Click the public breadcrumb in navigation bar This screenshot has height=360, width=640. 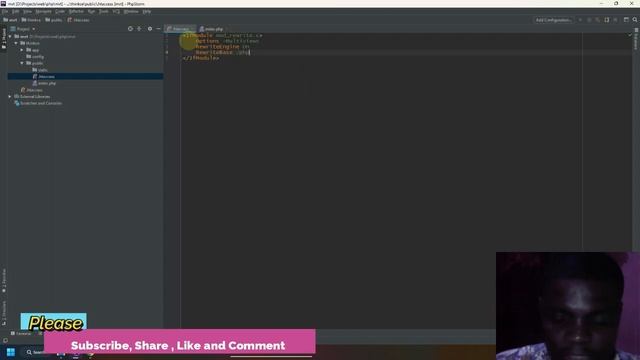(x=53, y=20)
